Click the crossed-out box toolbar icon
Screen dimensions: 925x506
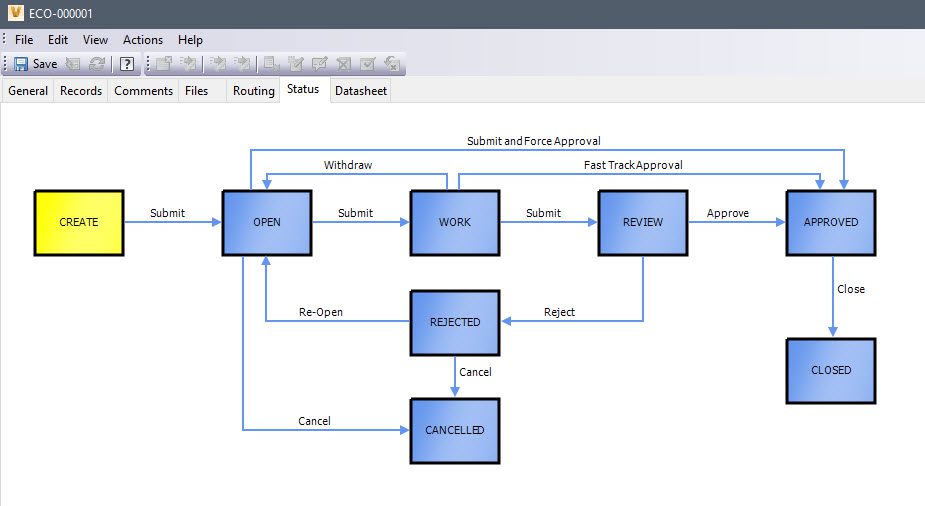343,64
